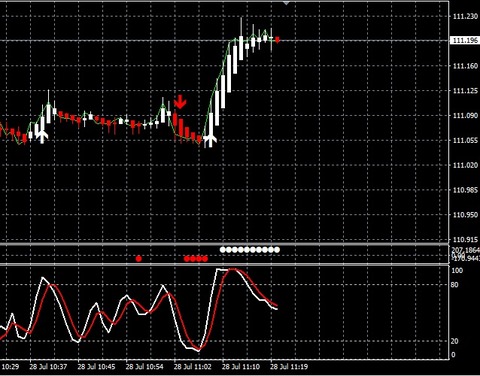Click the chart shift triangle at top
The width and height of the screenshot is (480, 376).
tap(286, 3)
